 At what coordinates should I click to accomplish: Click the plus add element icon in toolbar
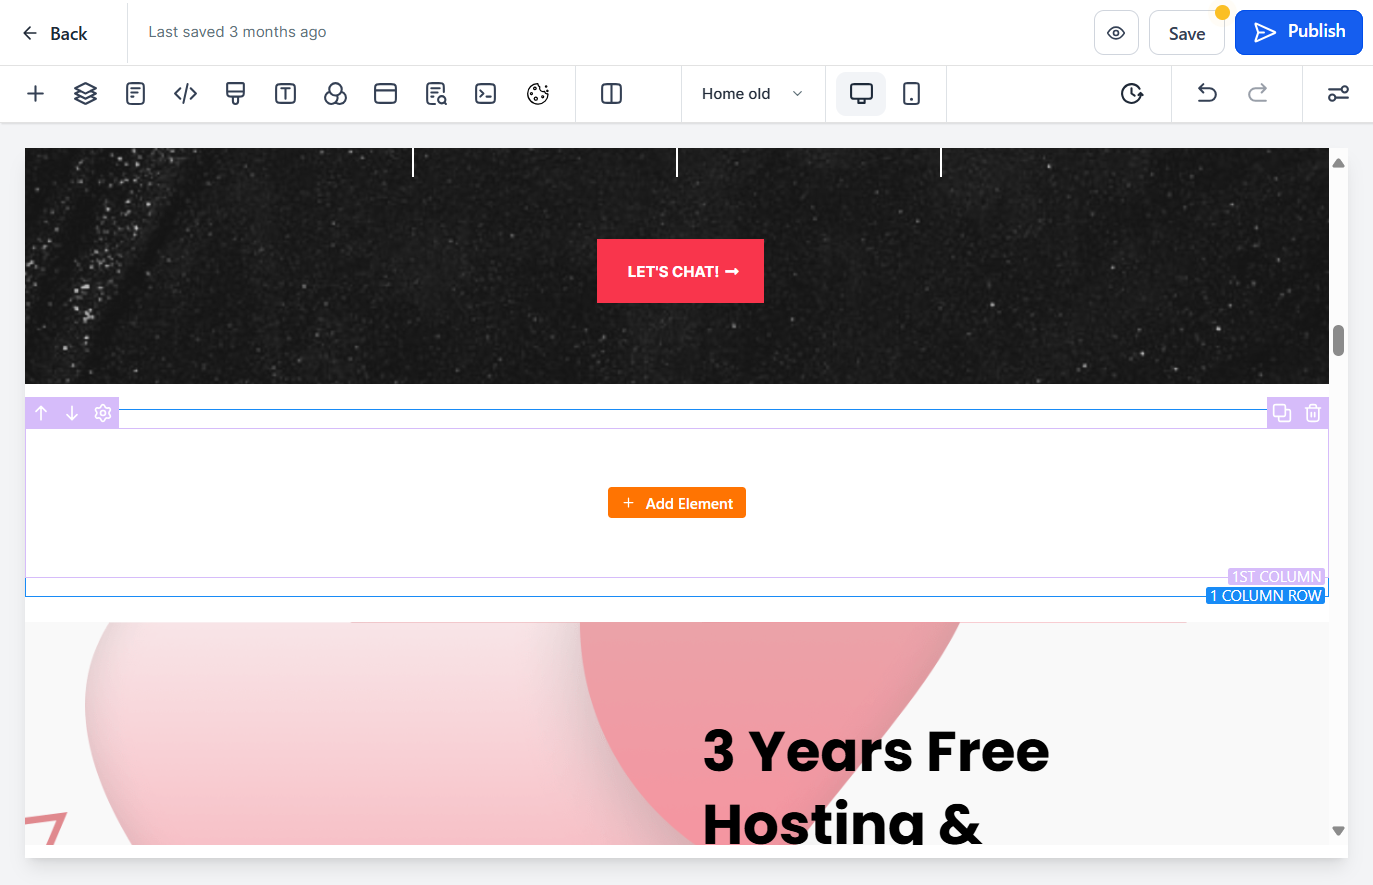pos(35,94)
